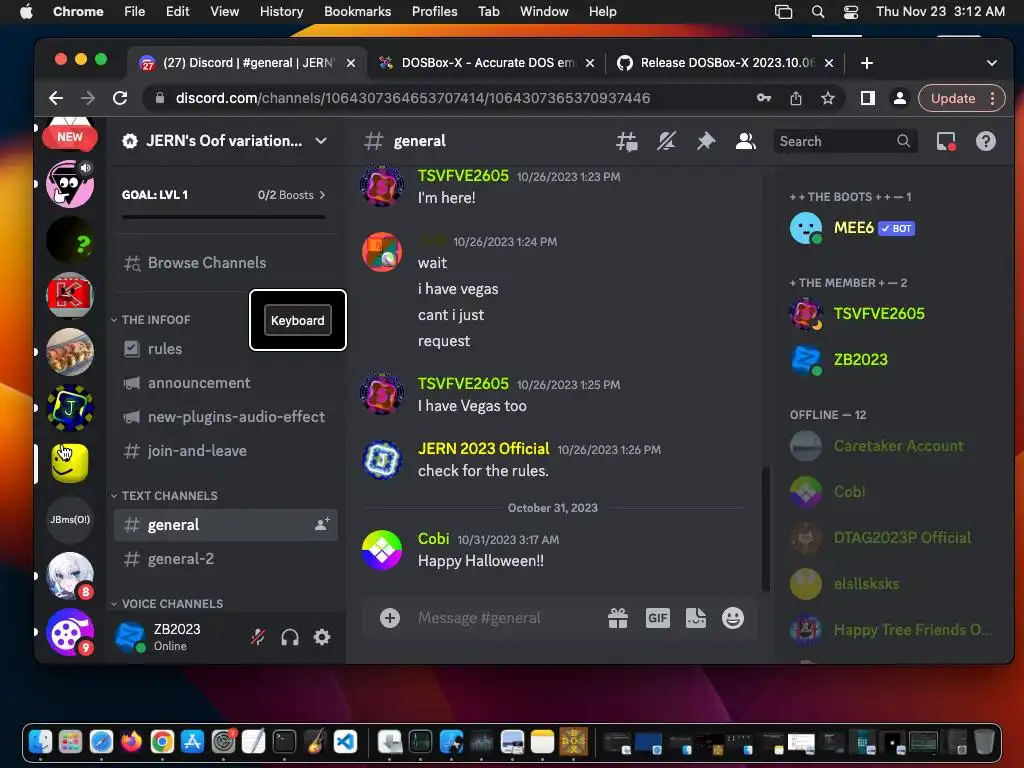Open macOS Control Center icon
The image size is (1024, 768).
click(851, 11)
